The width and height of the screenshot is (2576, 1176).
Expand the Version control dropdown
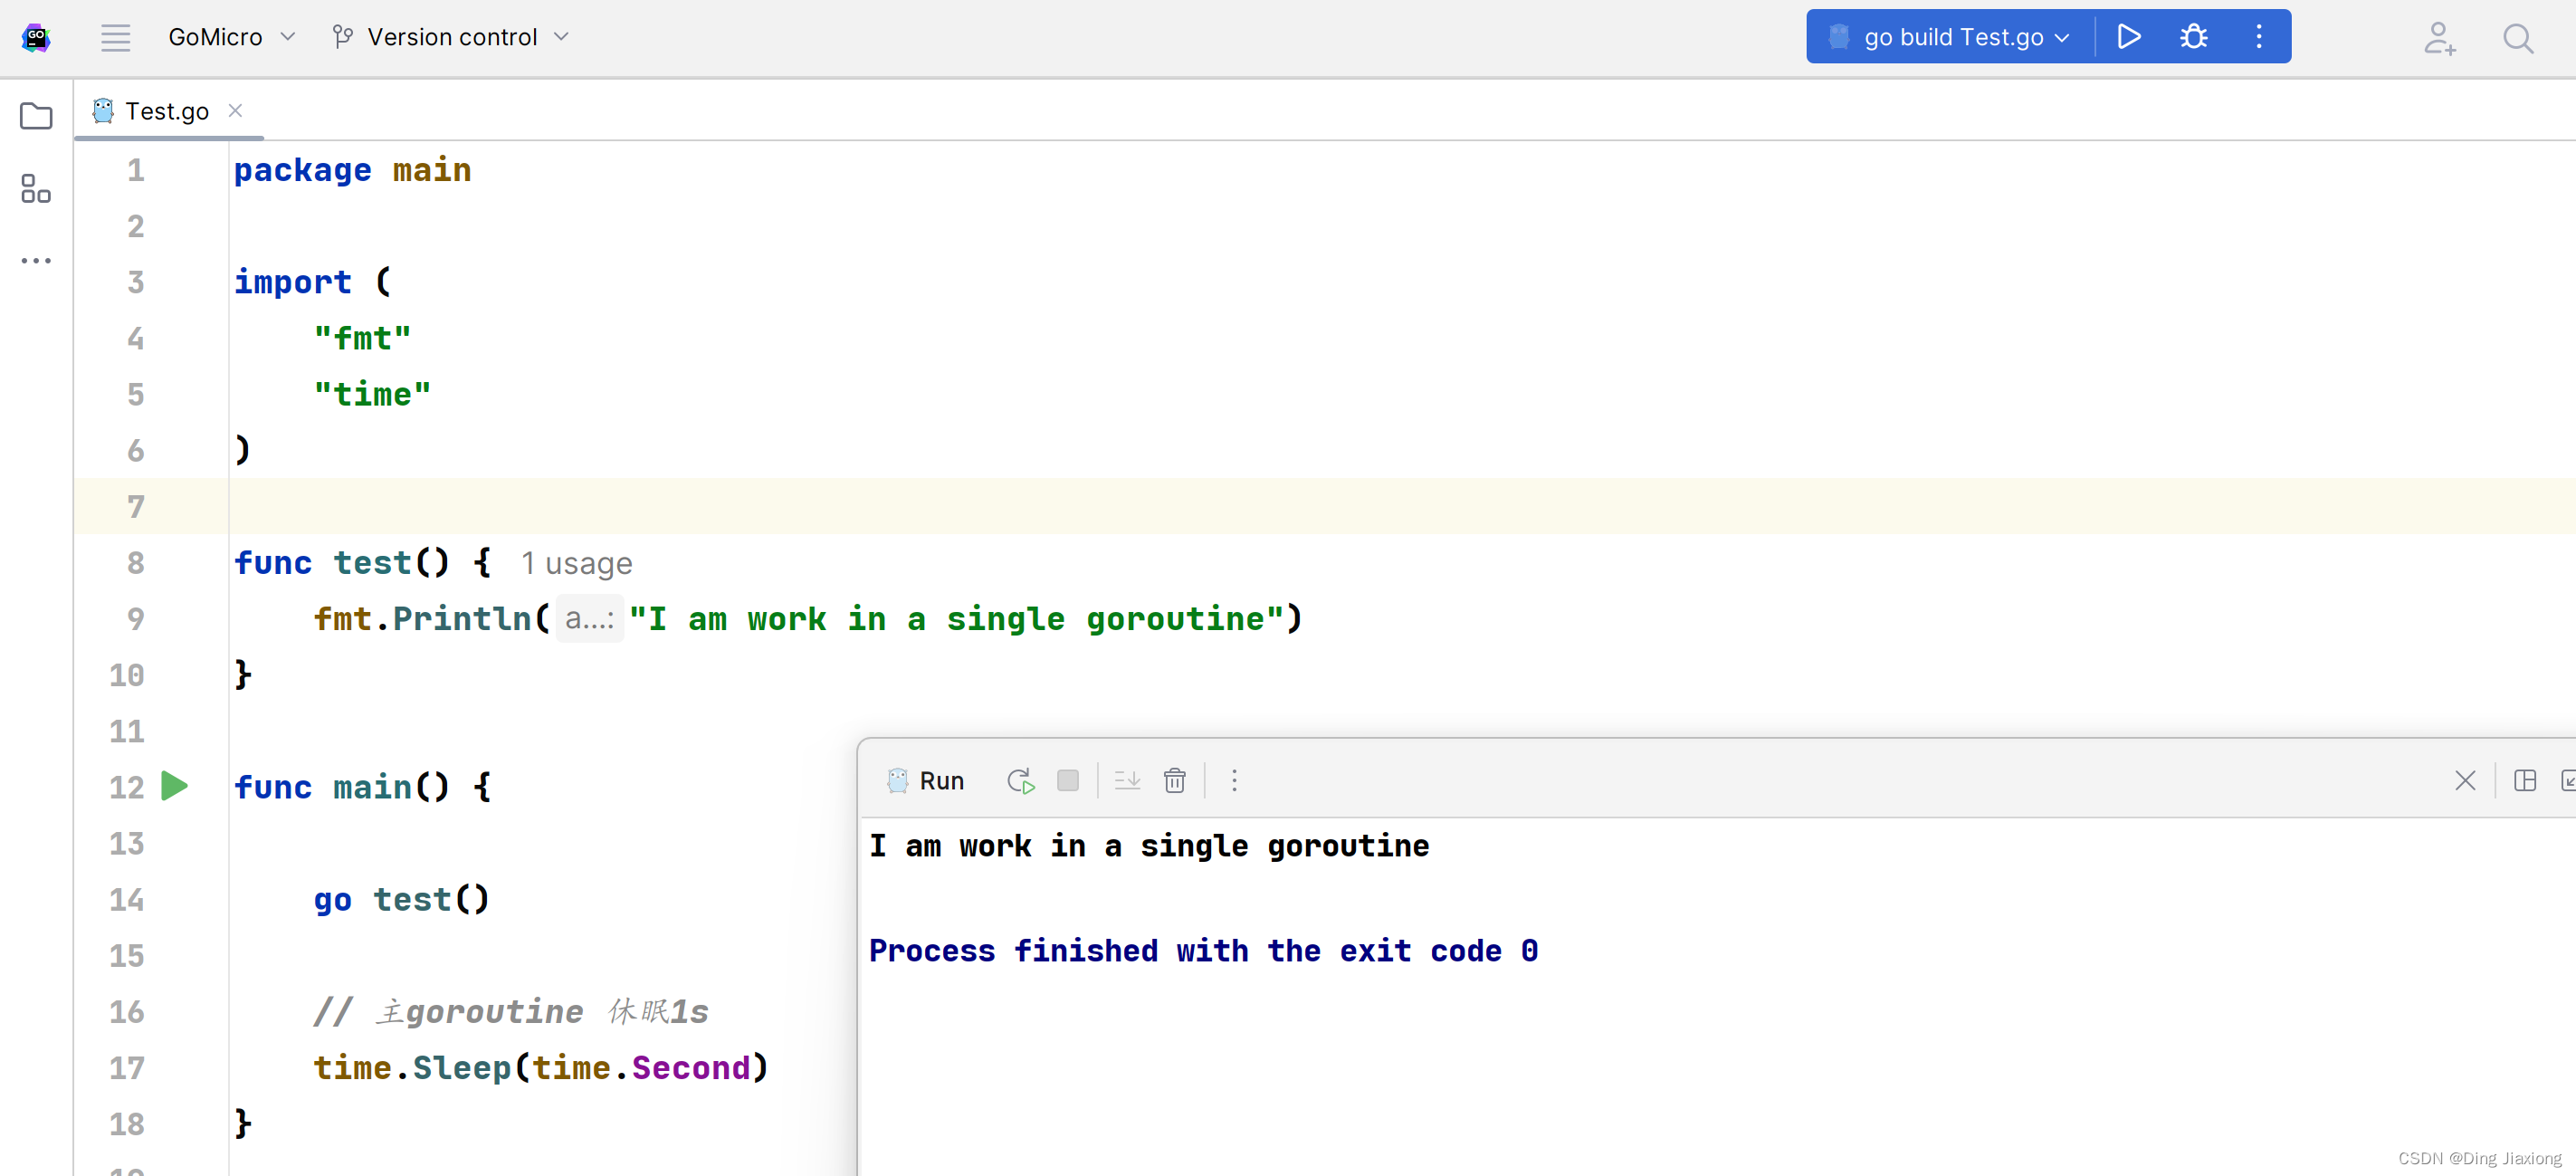point(451,37)
